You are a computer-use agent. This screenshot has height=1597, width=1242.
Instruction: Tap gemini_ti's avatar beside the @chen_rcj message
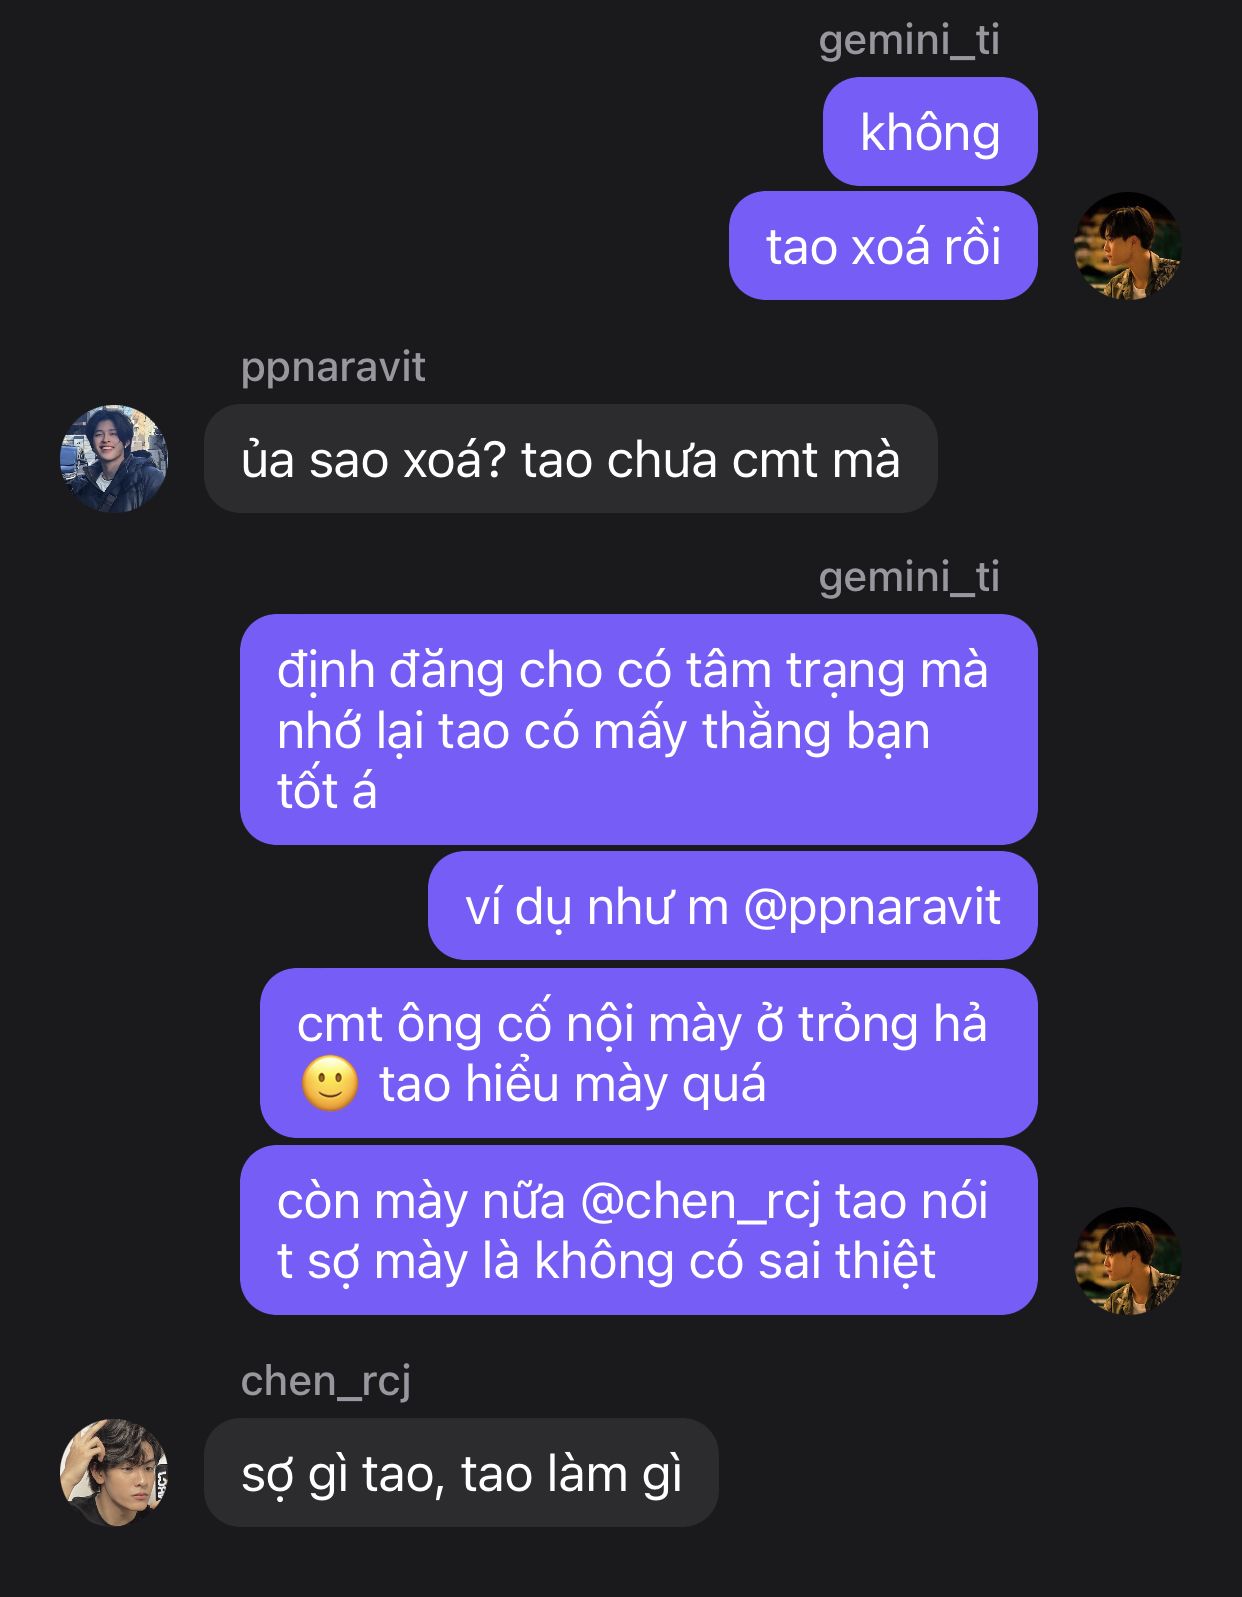click(x=1127, y=1260)
